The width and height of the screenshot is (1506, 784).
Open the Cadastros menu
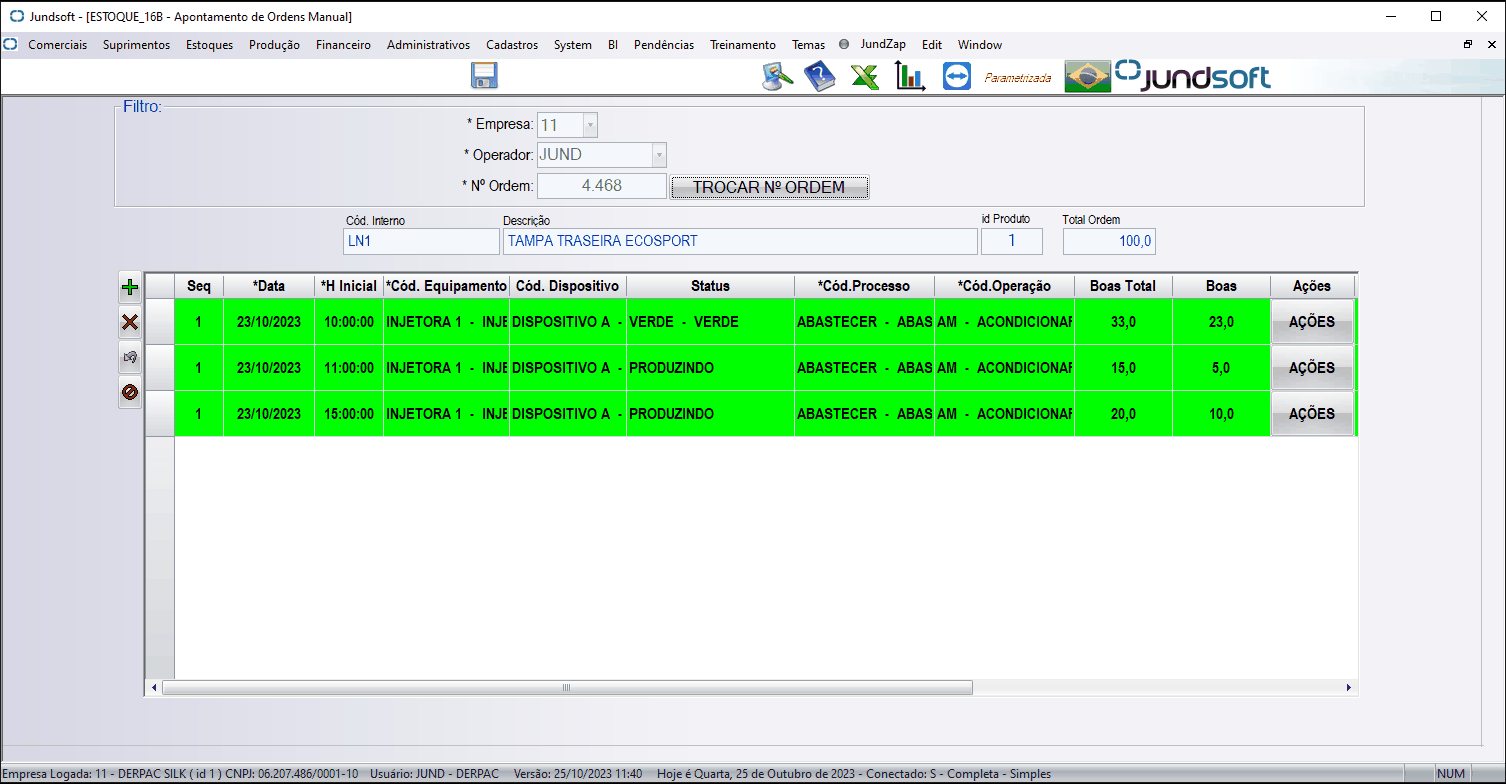(x=512, y=45)
